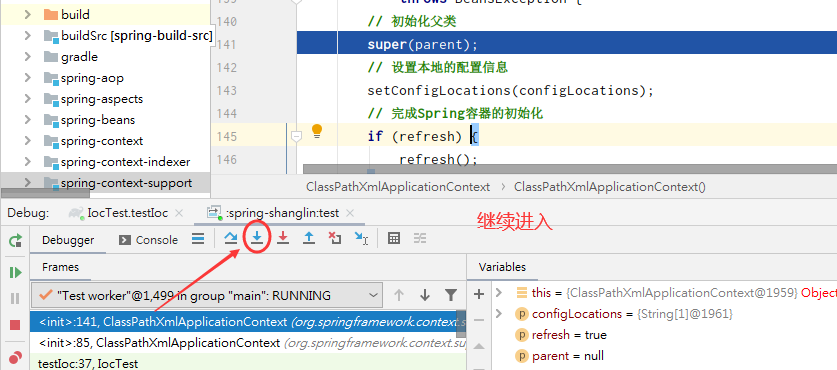The height and width of the screenshot is (370, 837).
Task: Click the Remove Watch minus icon
Action: (x=479, y=320)
